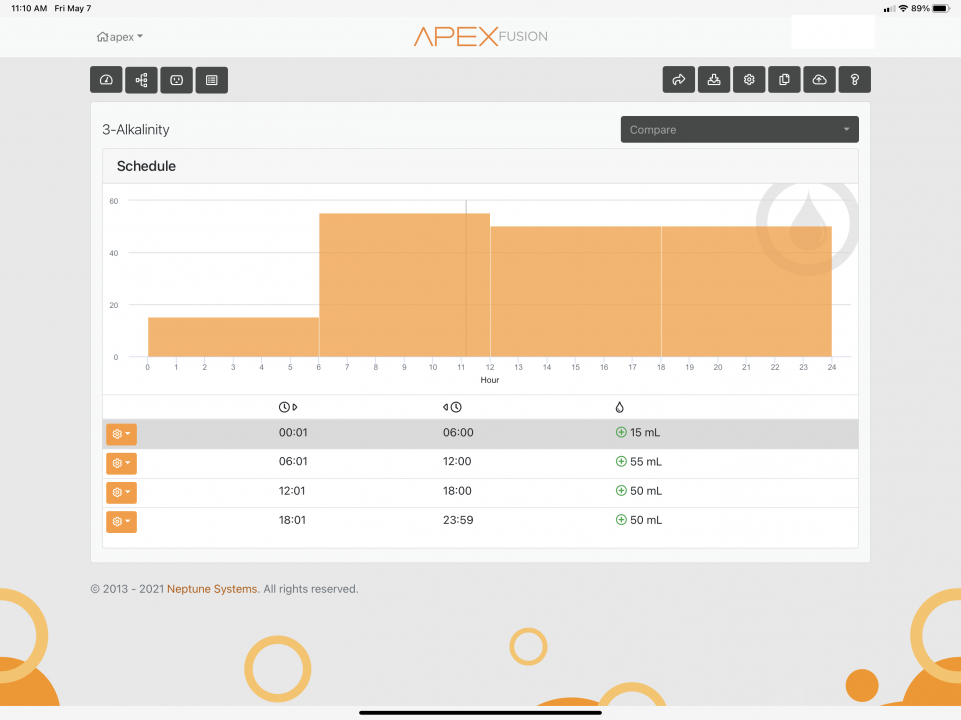Click the green plus beside 15 mL

click(621, 433)
